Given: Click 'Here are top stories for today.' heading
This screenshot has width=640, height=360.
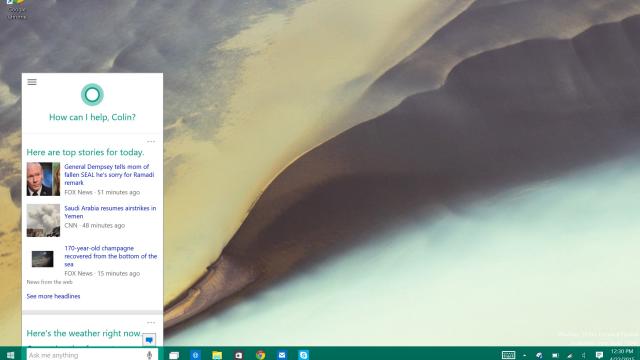Looking at the screenshot, I should point(85,152).
